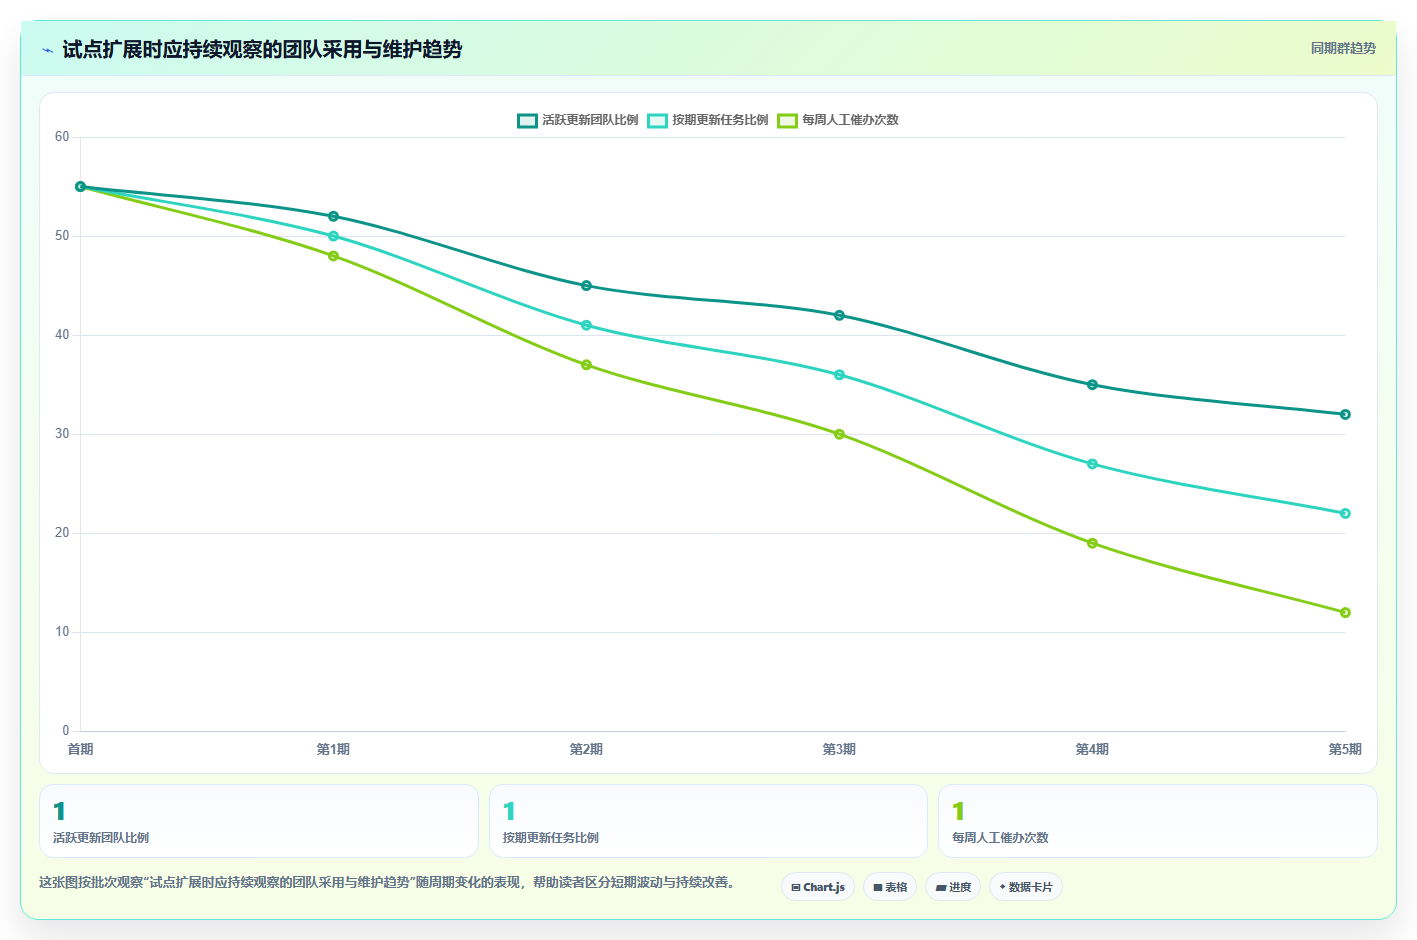Screen dimensions: 1417x940
Task: Open the 按期更新任务比例 summary card
Action: 708,821
